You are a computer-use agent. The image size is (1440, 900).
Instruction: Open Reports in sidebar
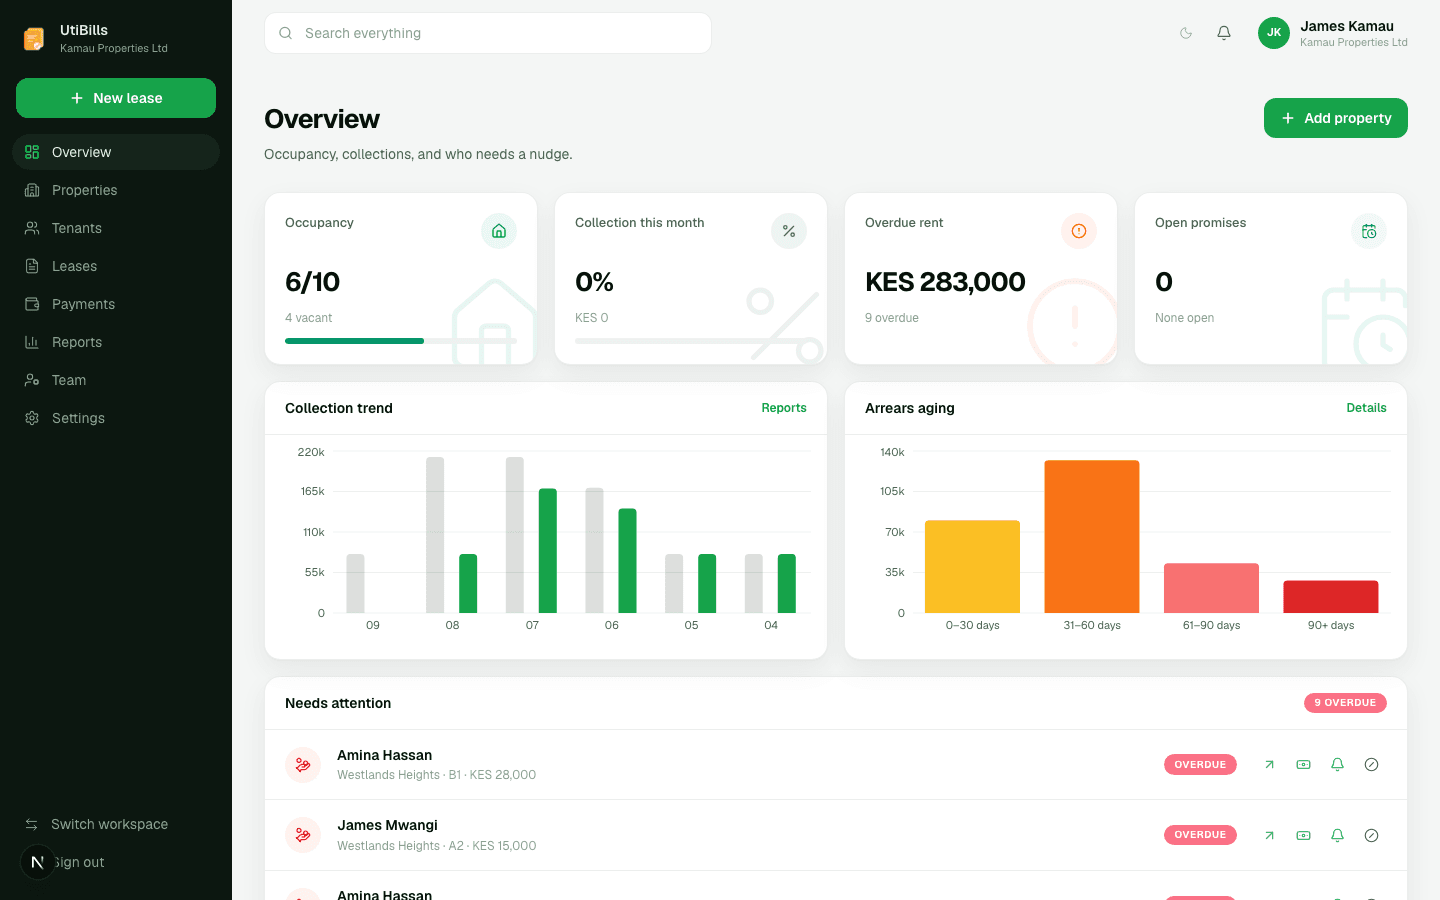click(x=116, y=342)
